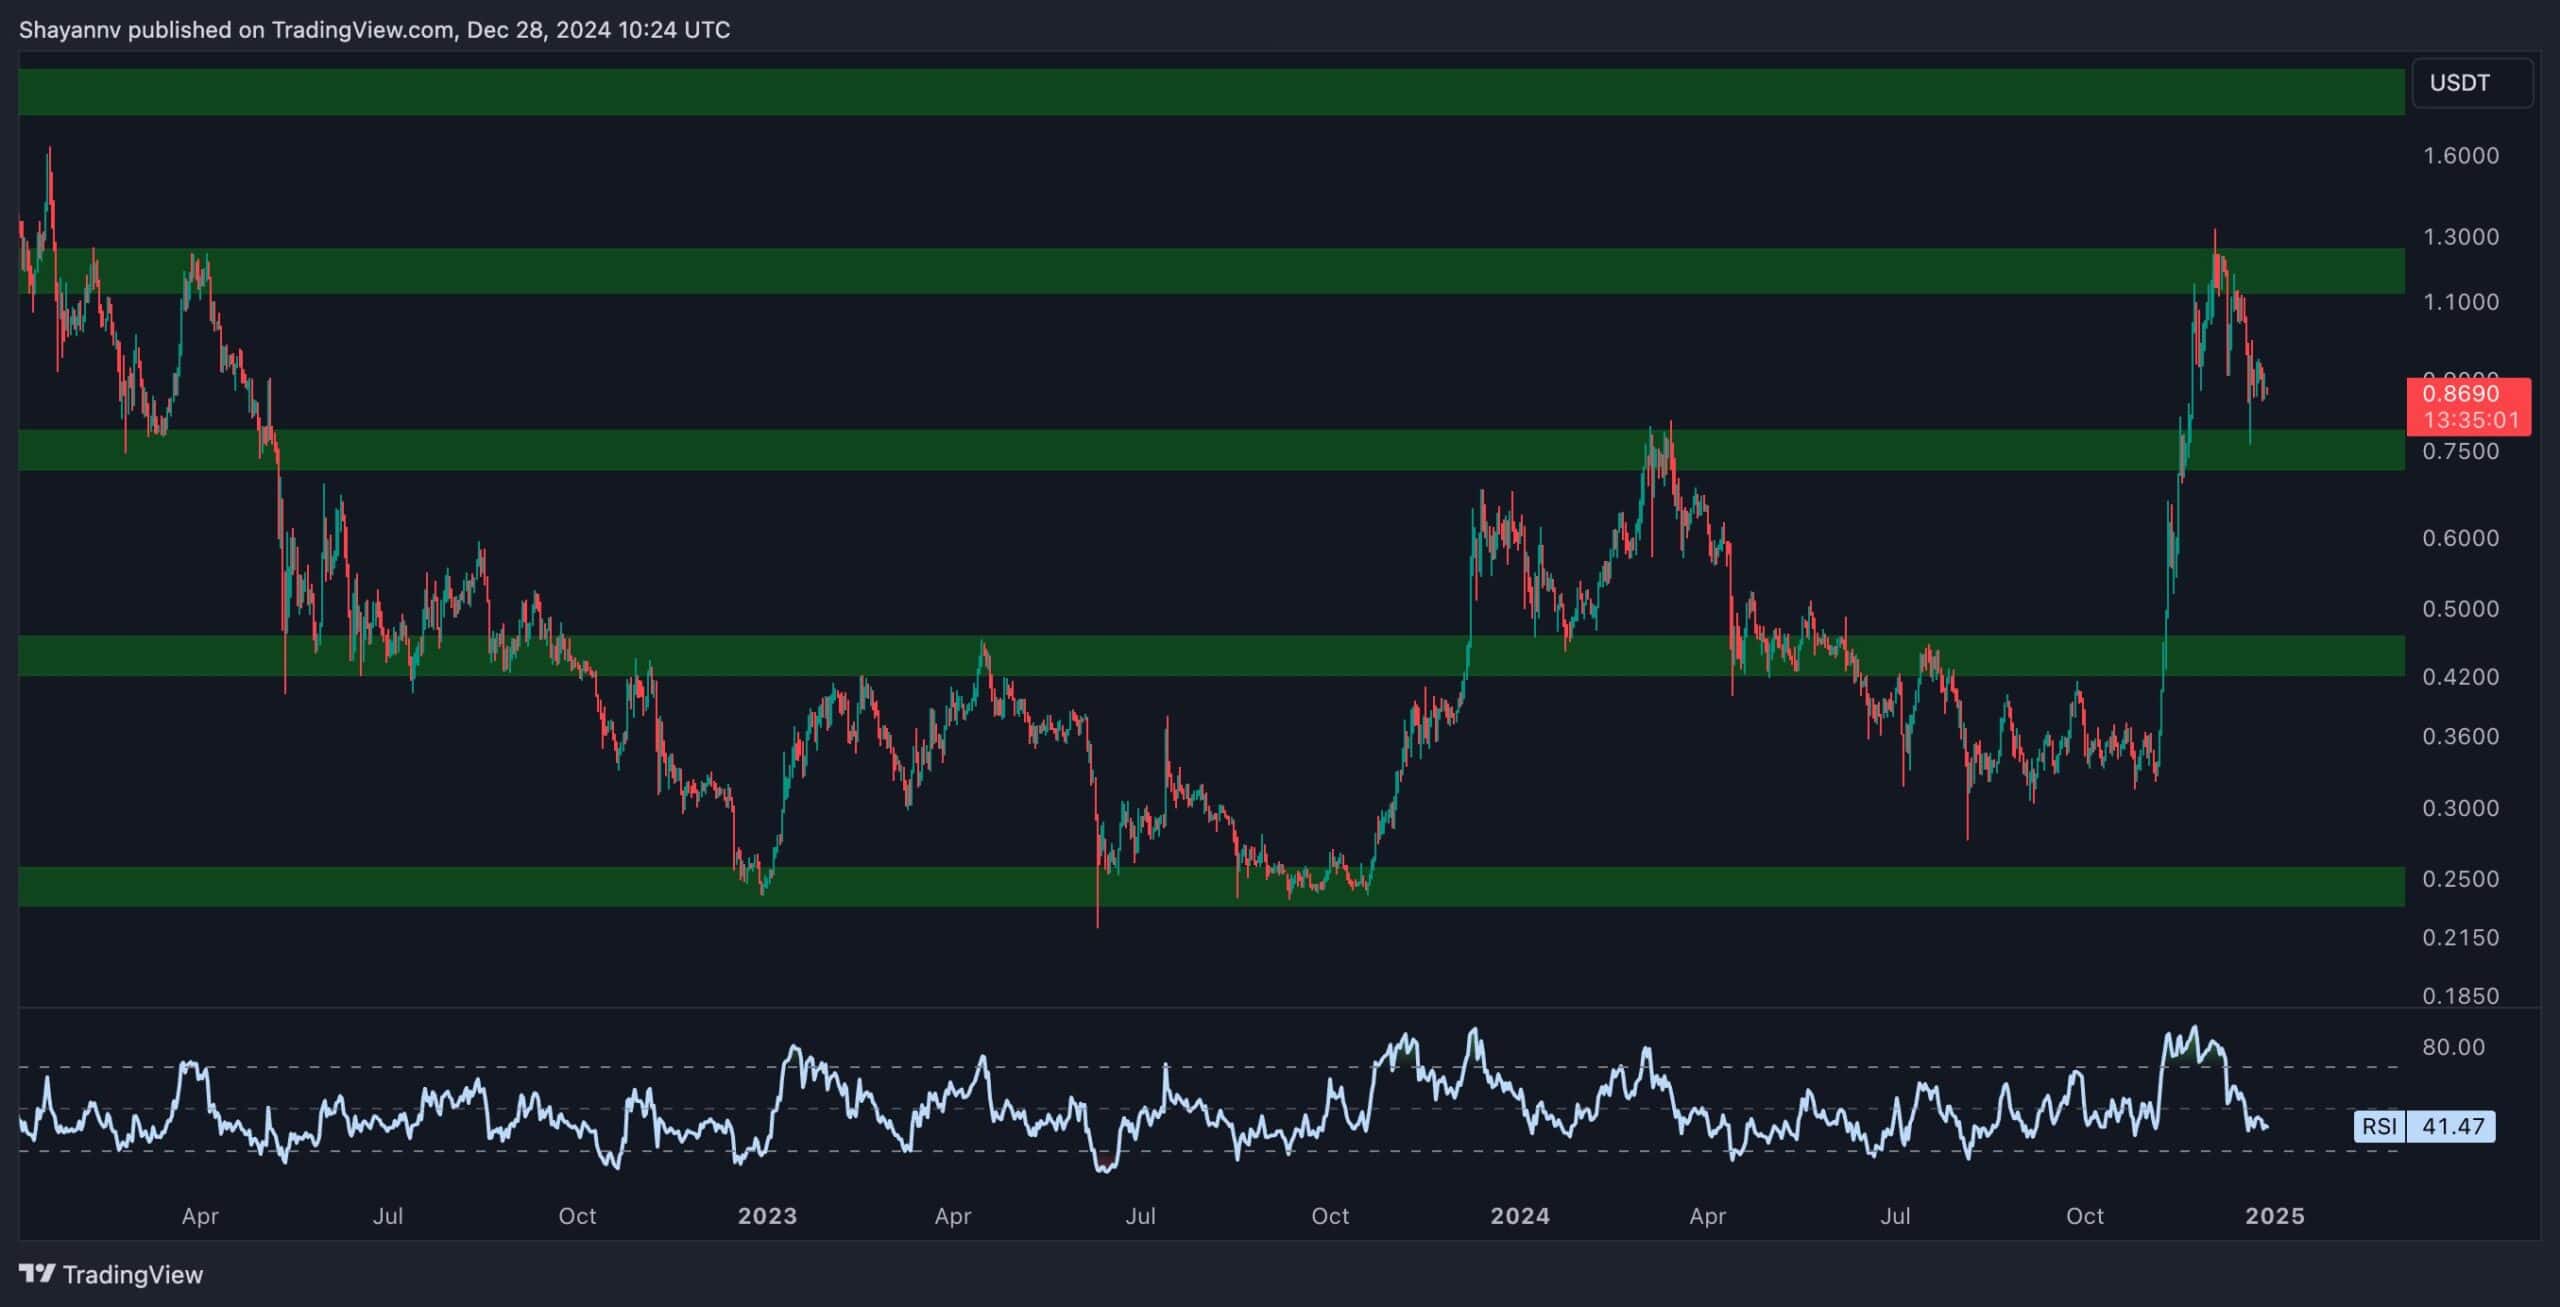Click the RSI indicator label tag
This screenshot has width=2560, height=1307.
pyautogui.click(x=2378, y=1126)
